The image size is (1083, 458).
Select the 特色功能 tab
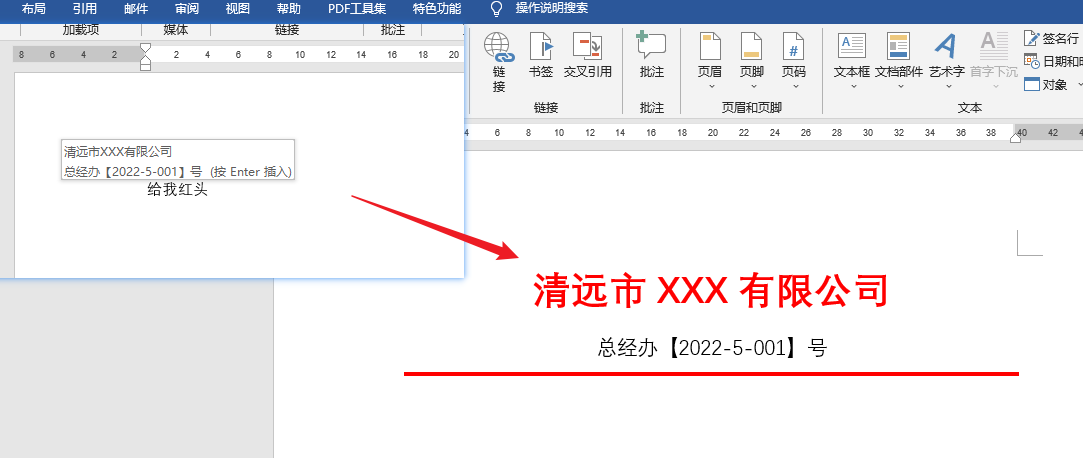pos(437,9)
